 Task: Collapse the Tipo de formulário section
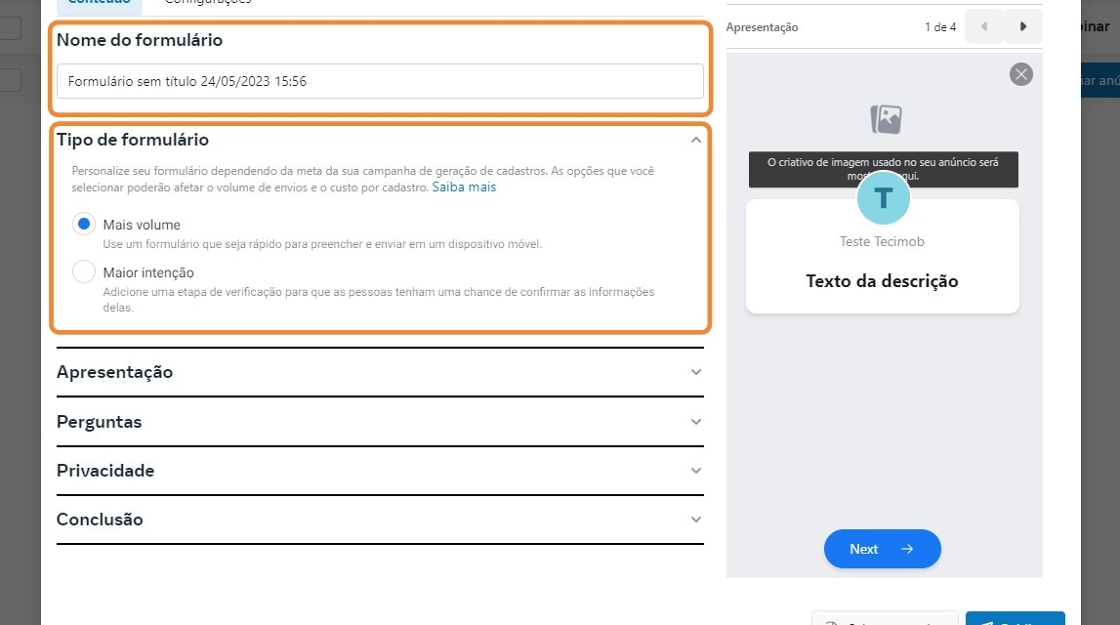(x=696, y=140)
